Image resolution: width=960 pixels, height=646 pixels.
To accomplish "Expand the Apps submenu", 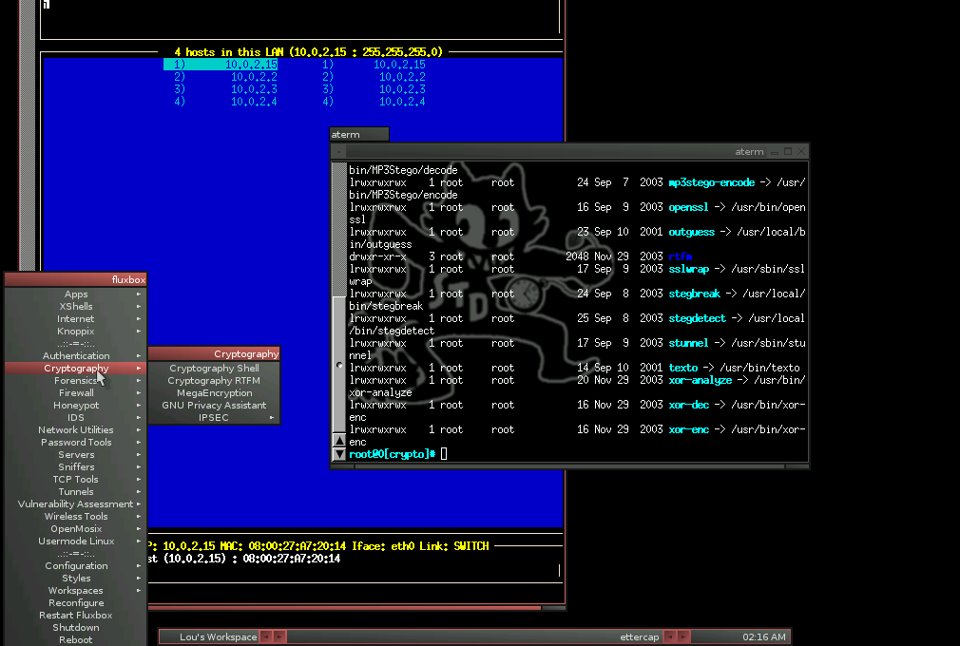I will tap(75, 294).
